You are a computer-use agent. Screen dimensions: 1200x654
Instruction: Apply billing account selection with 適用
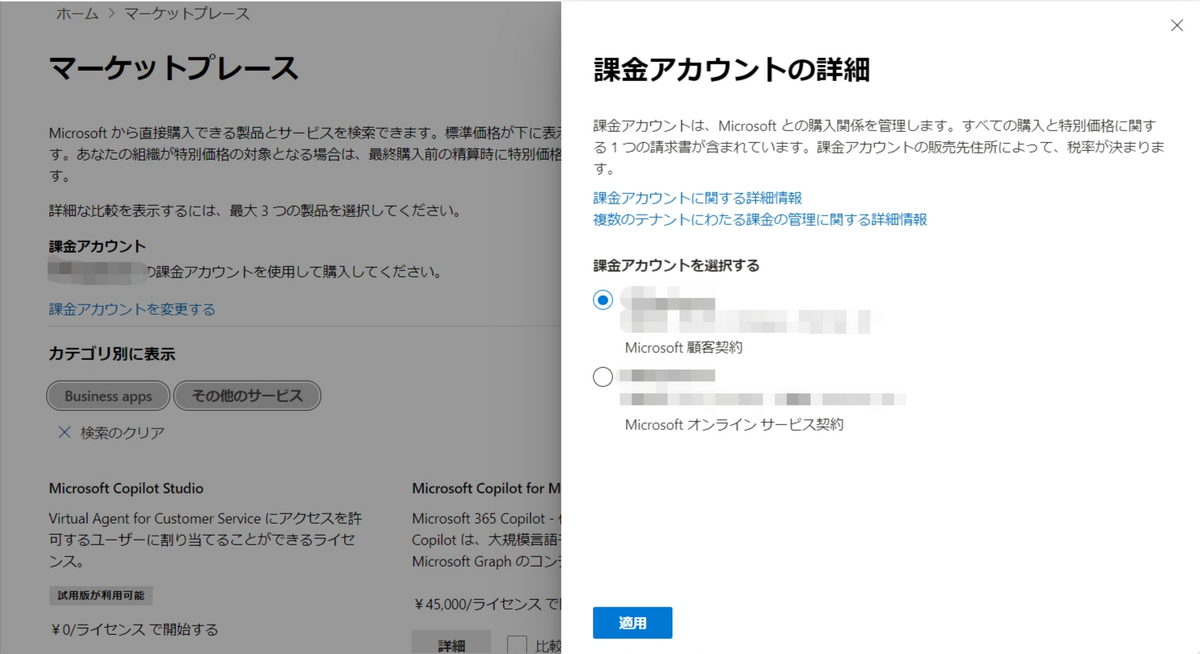tap(632, 622)
